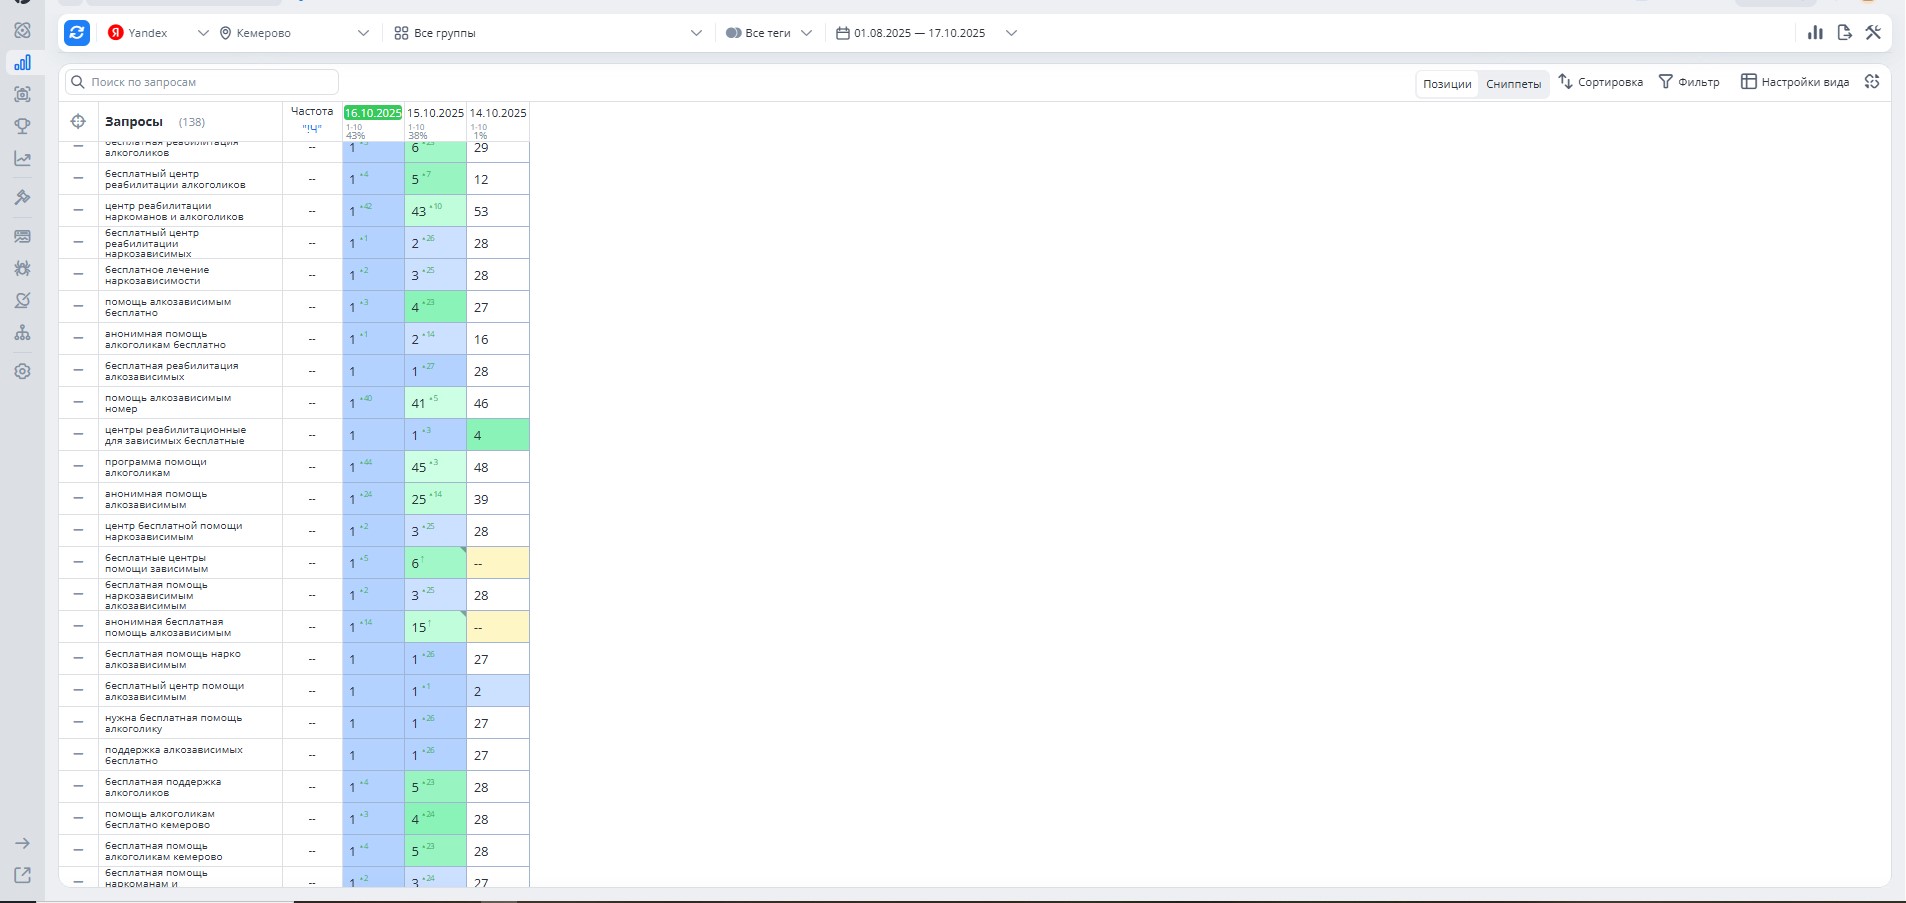Click the query "помощь алкоголикам бесплатно кемерово"
Viewport: 1906px width, 903px height.
click(160, 819)
